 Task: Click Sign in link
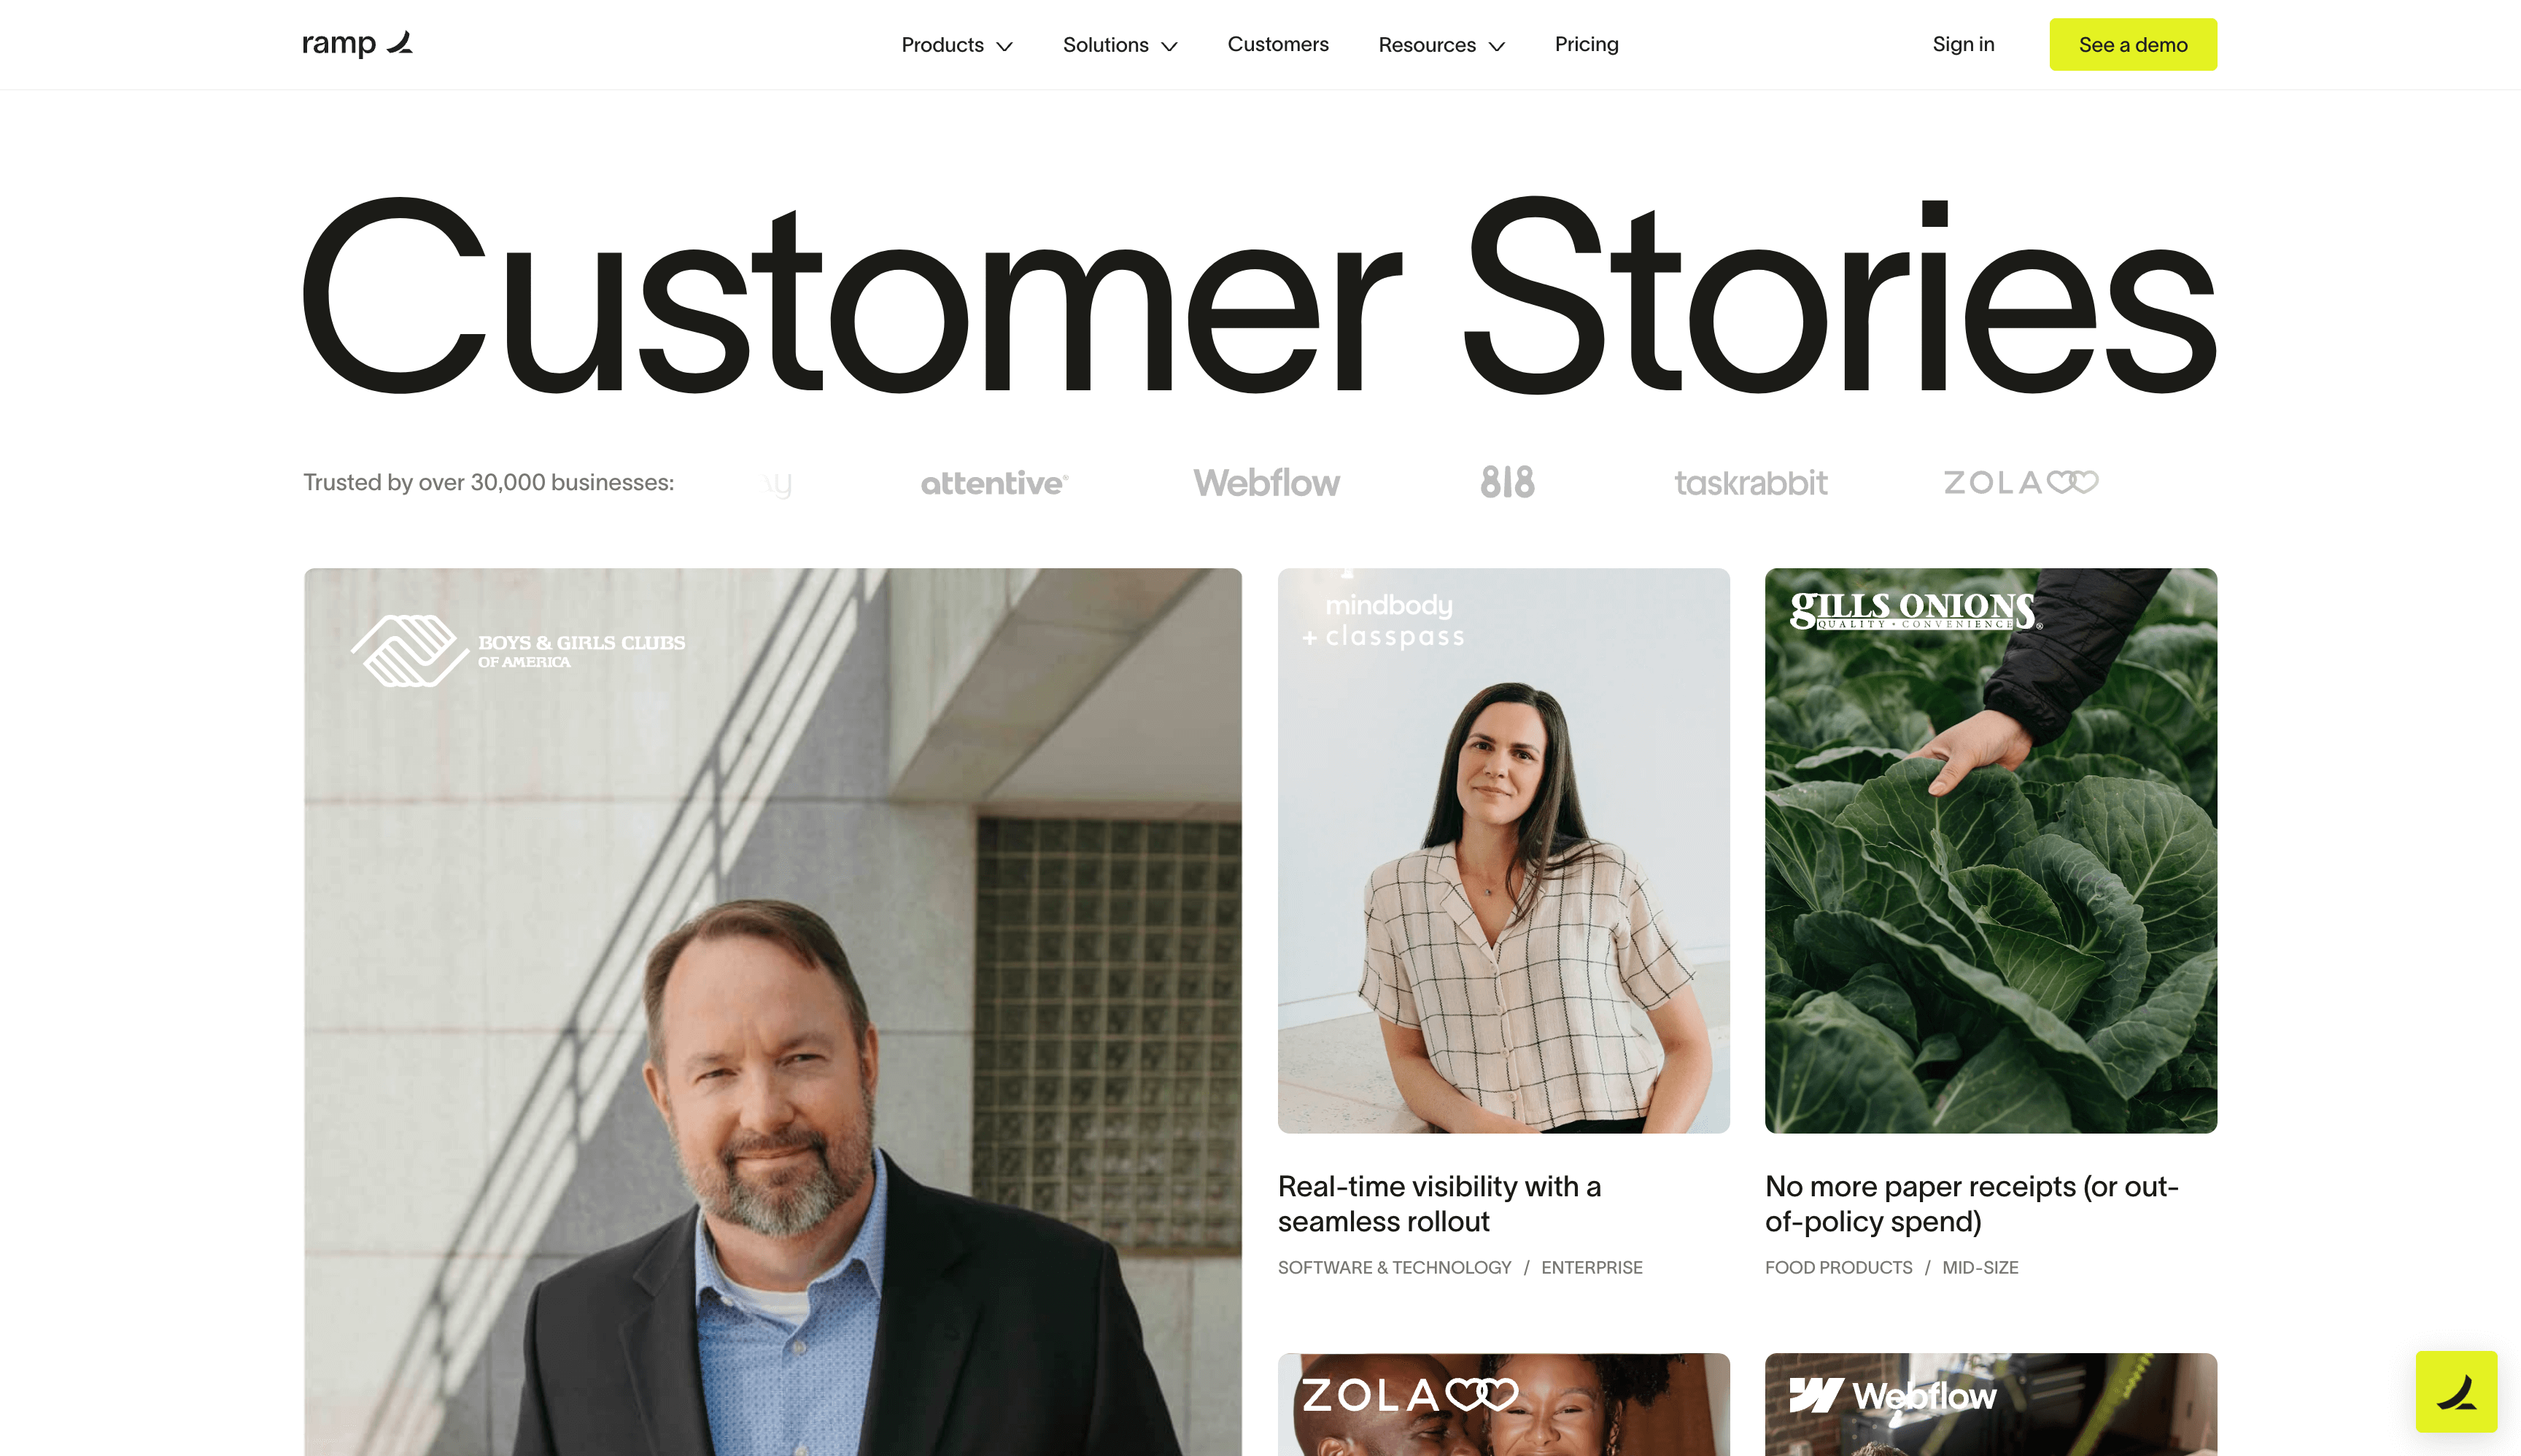tap(1962, 44)
